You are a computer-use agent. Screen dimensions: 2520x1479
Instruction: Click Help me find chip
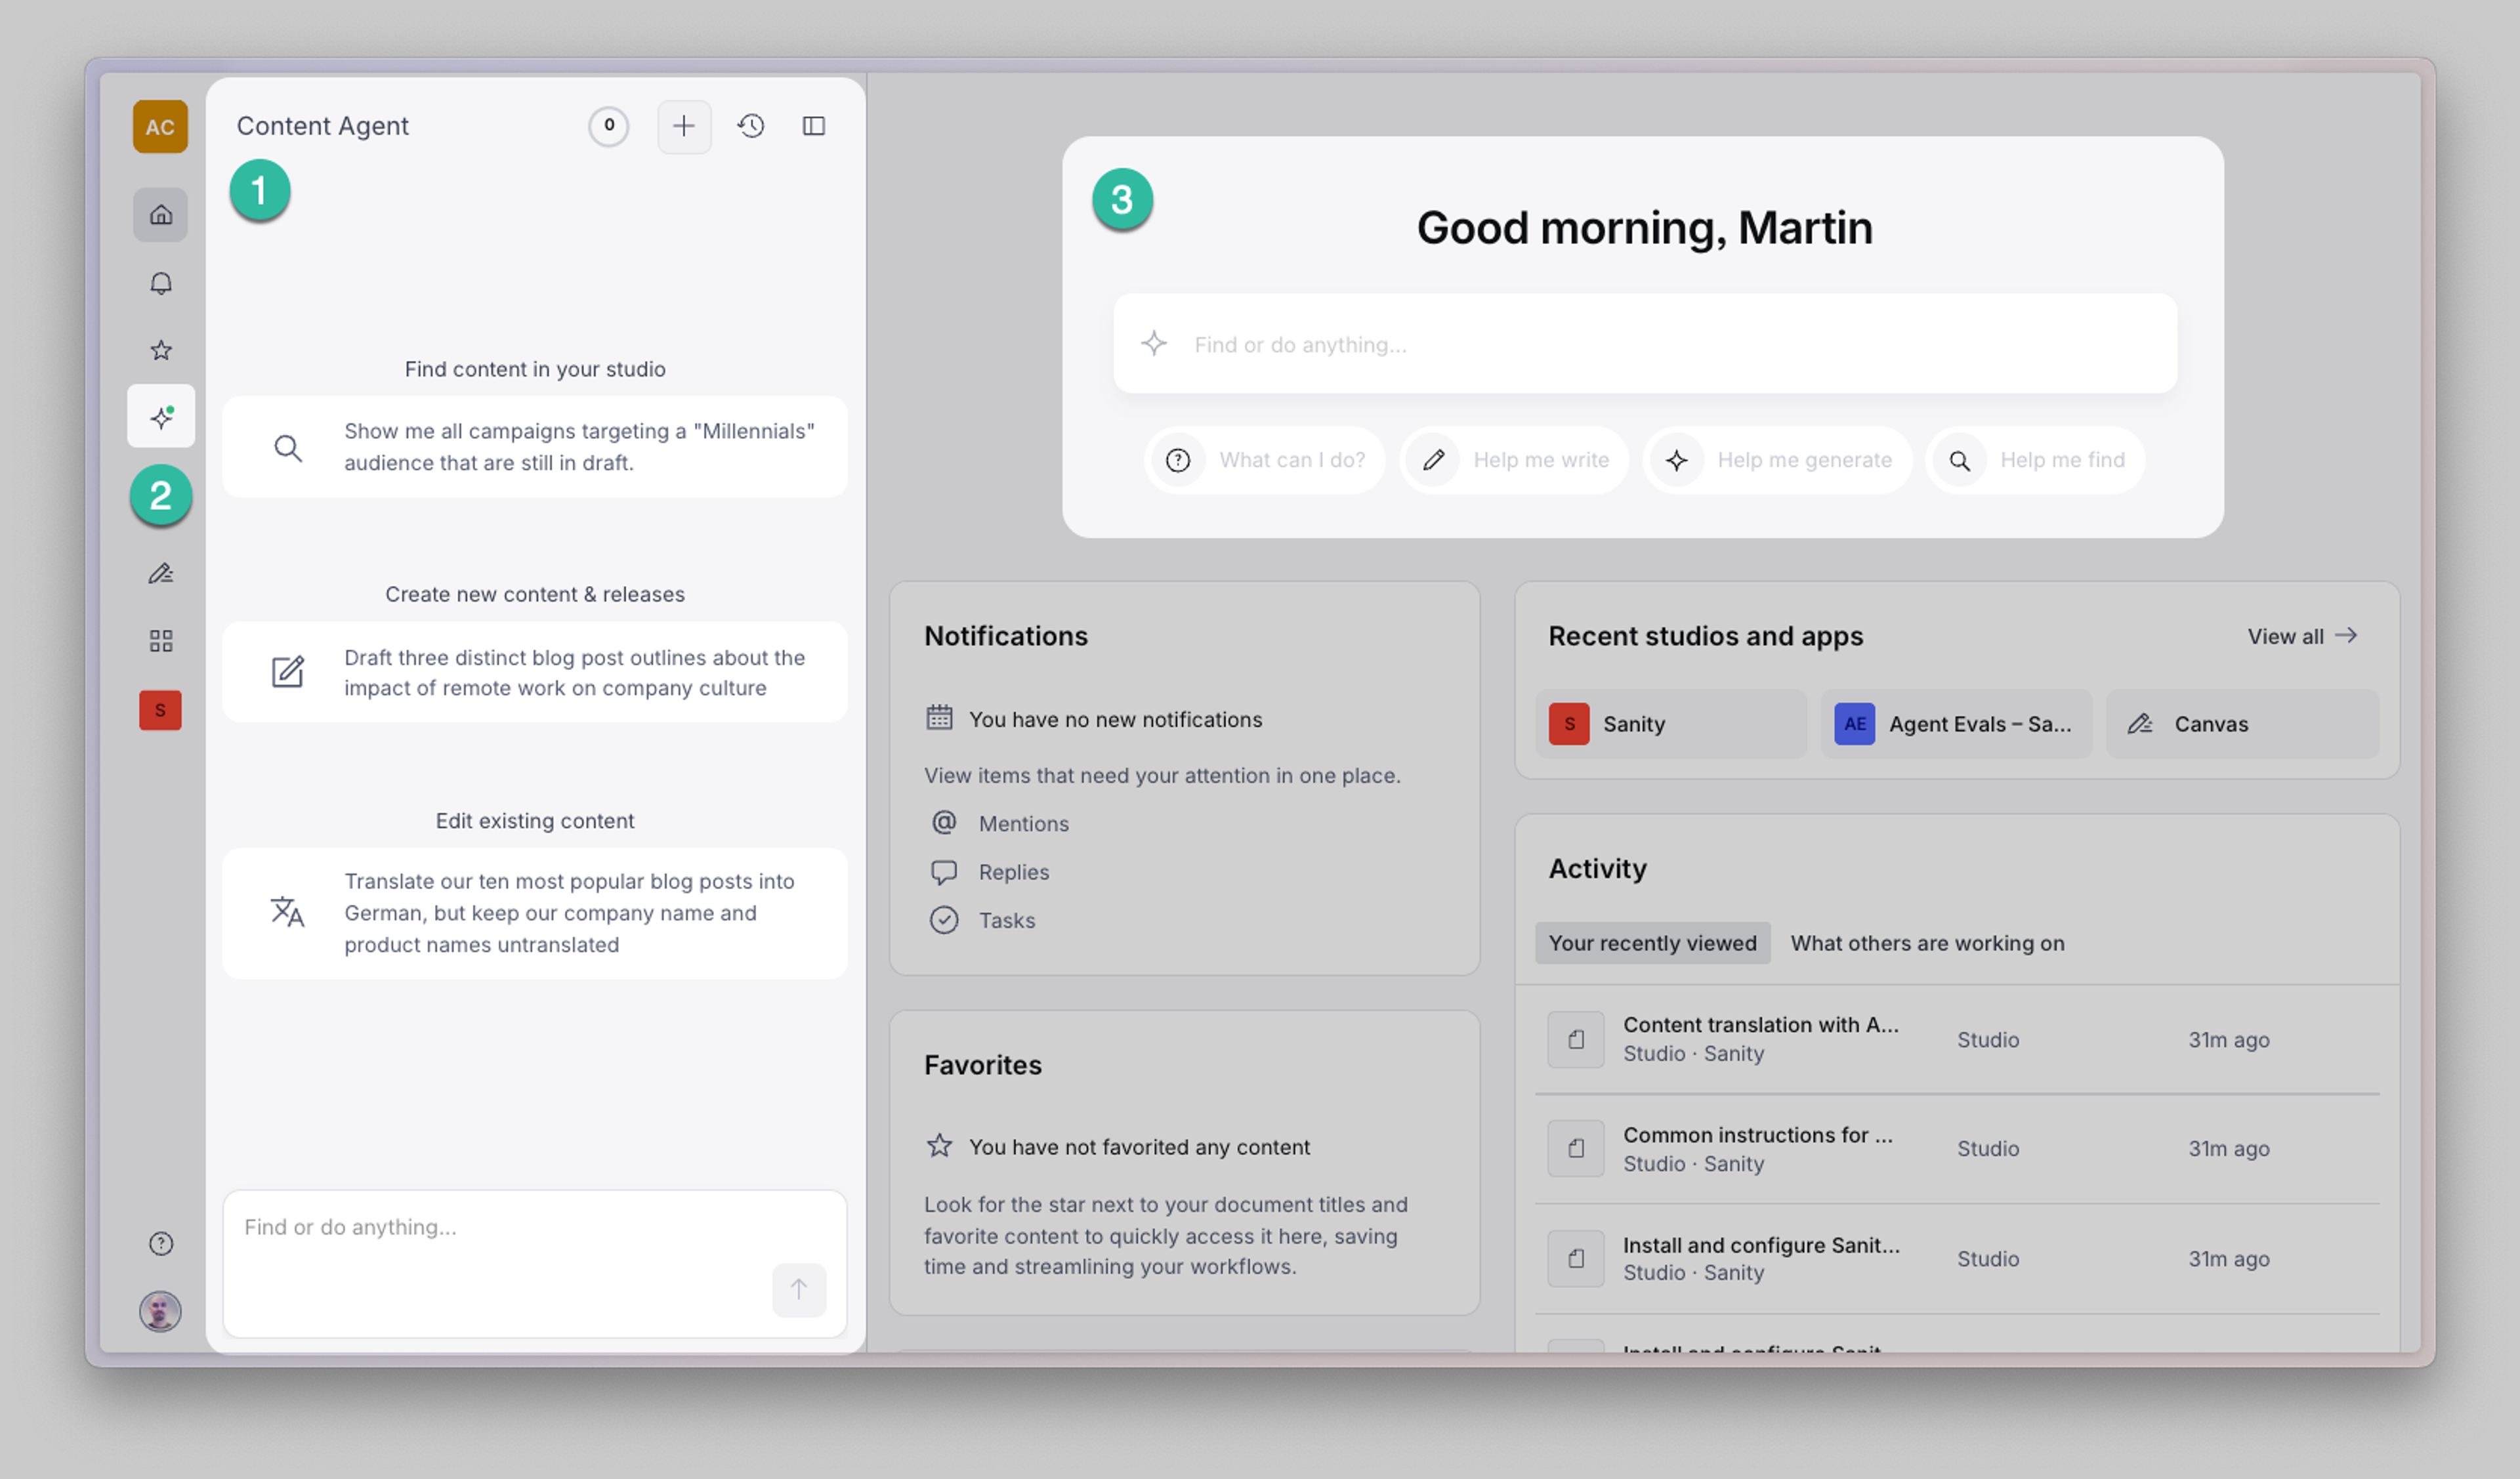pyautogui.click(x=2035, y=460)
